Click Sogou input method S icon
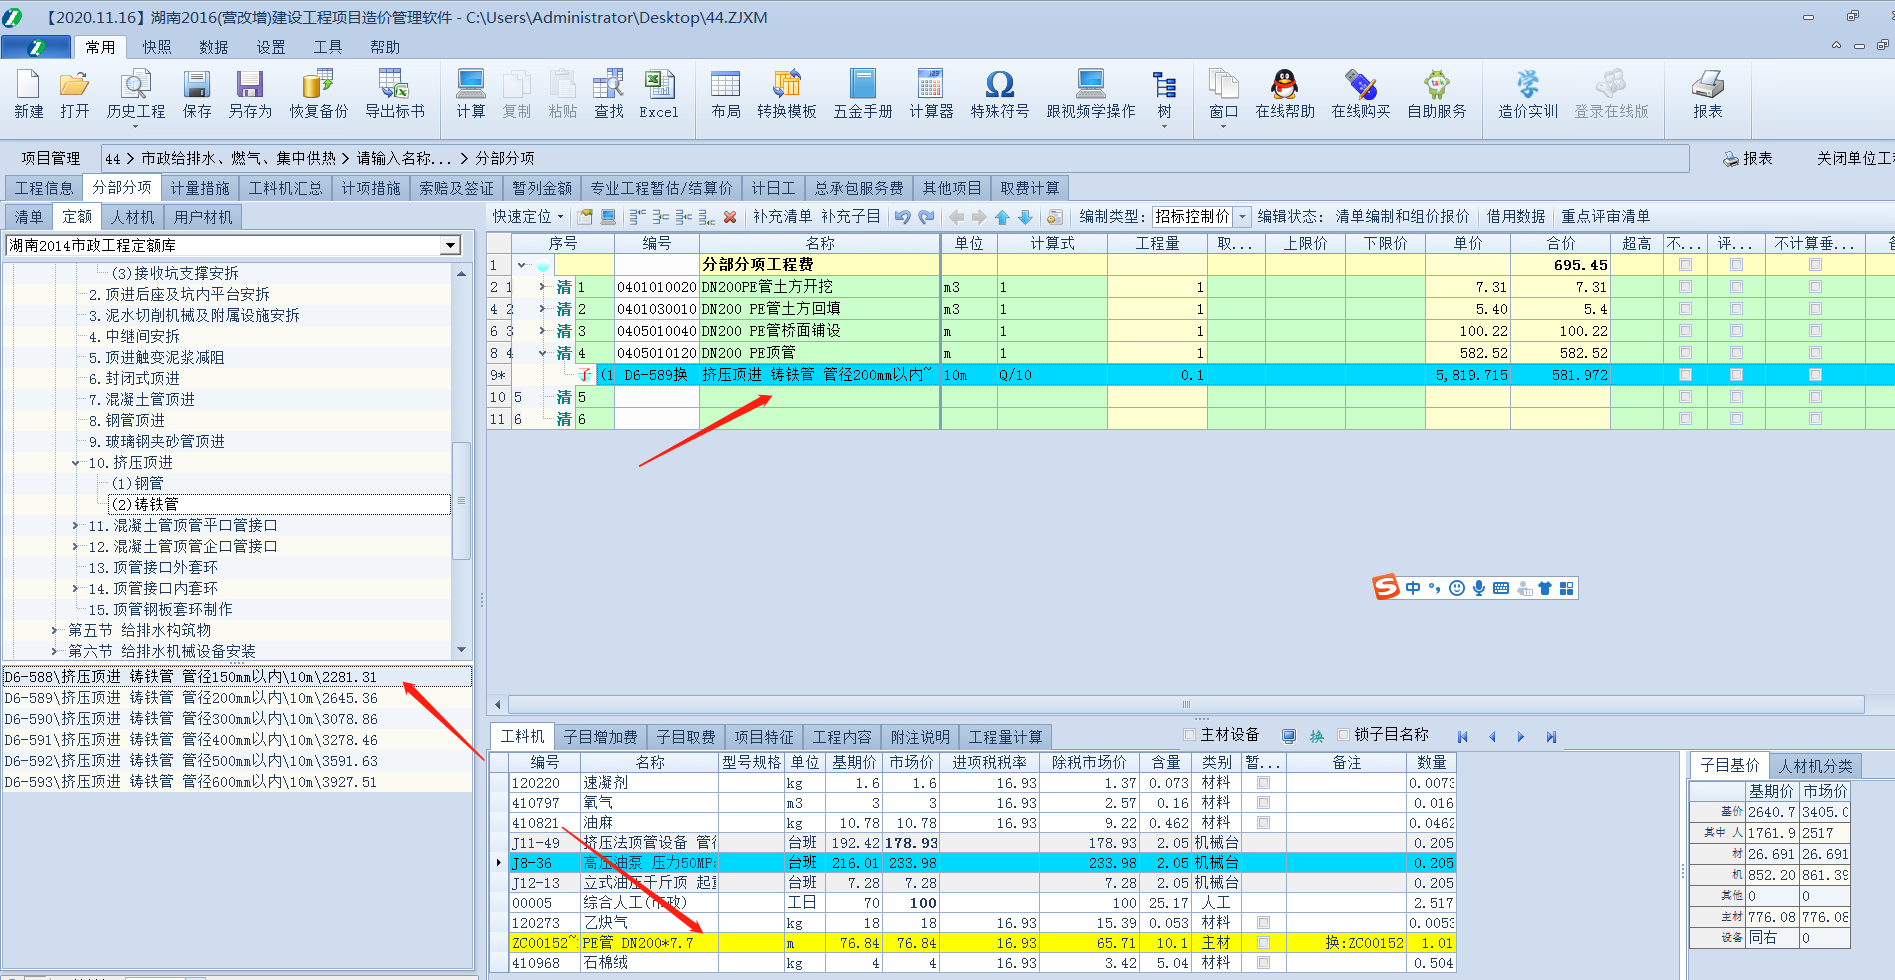 click(x=1386, y=587)
